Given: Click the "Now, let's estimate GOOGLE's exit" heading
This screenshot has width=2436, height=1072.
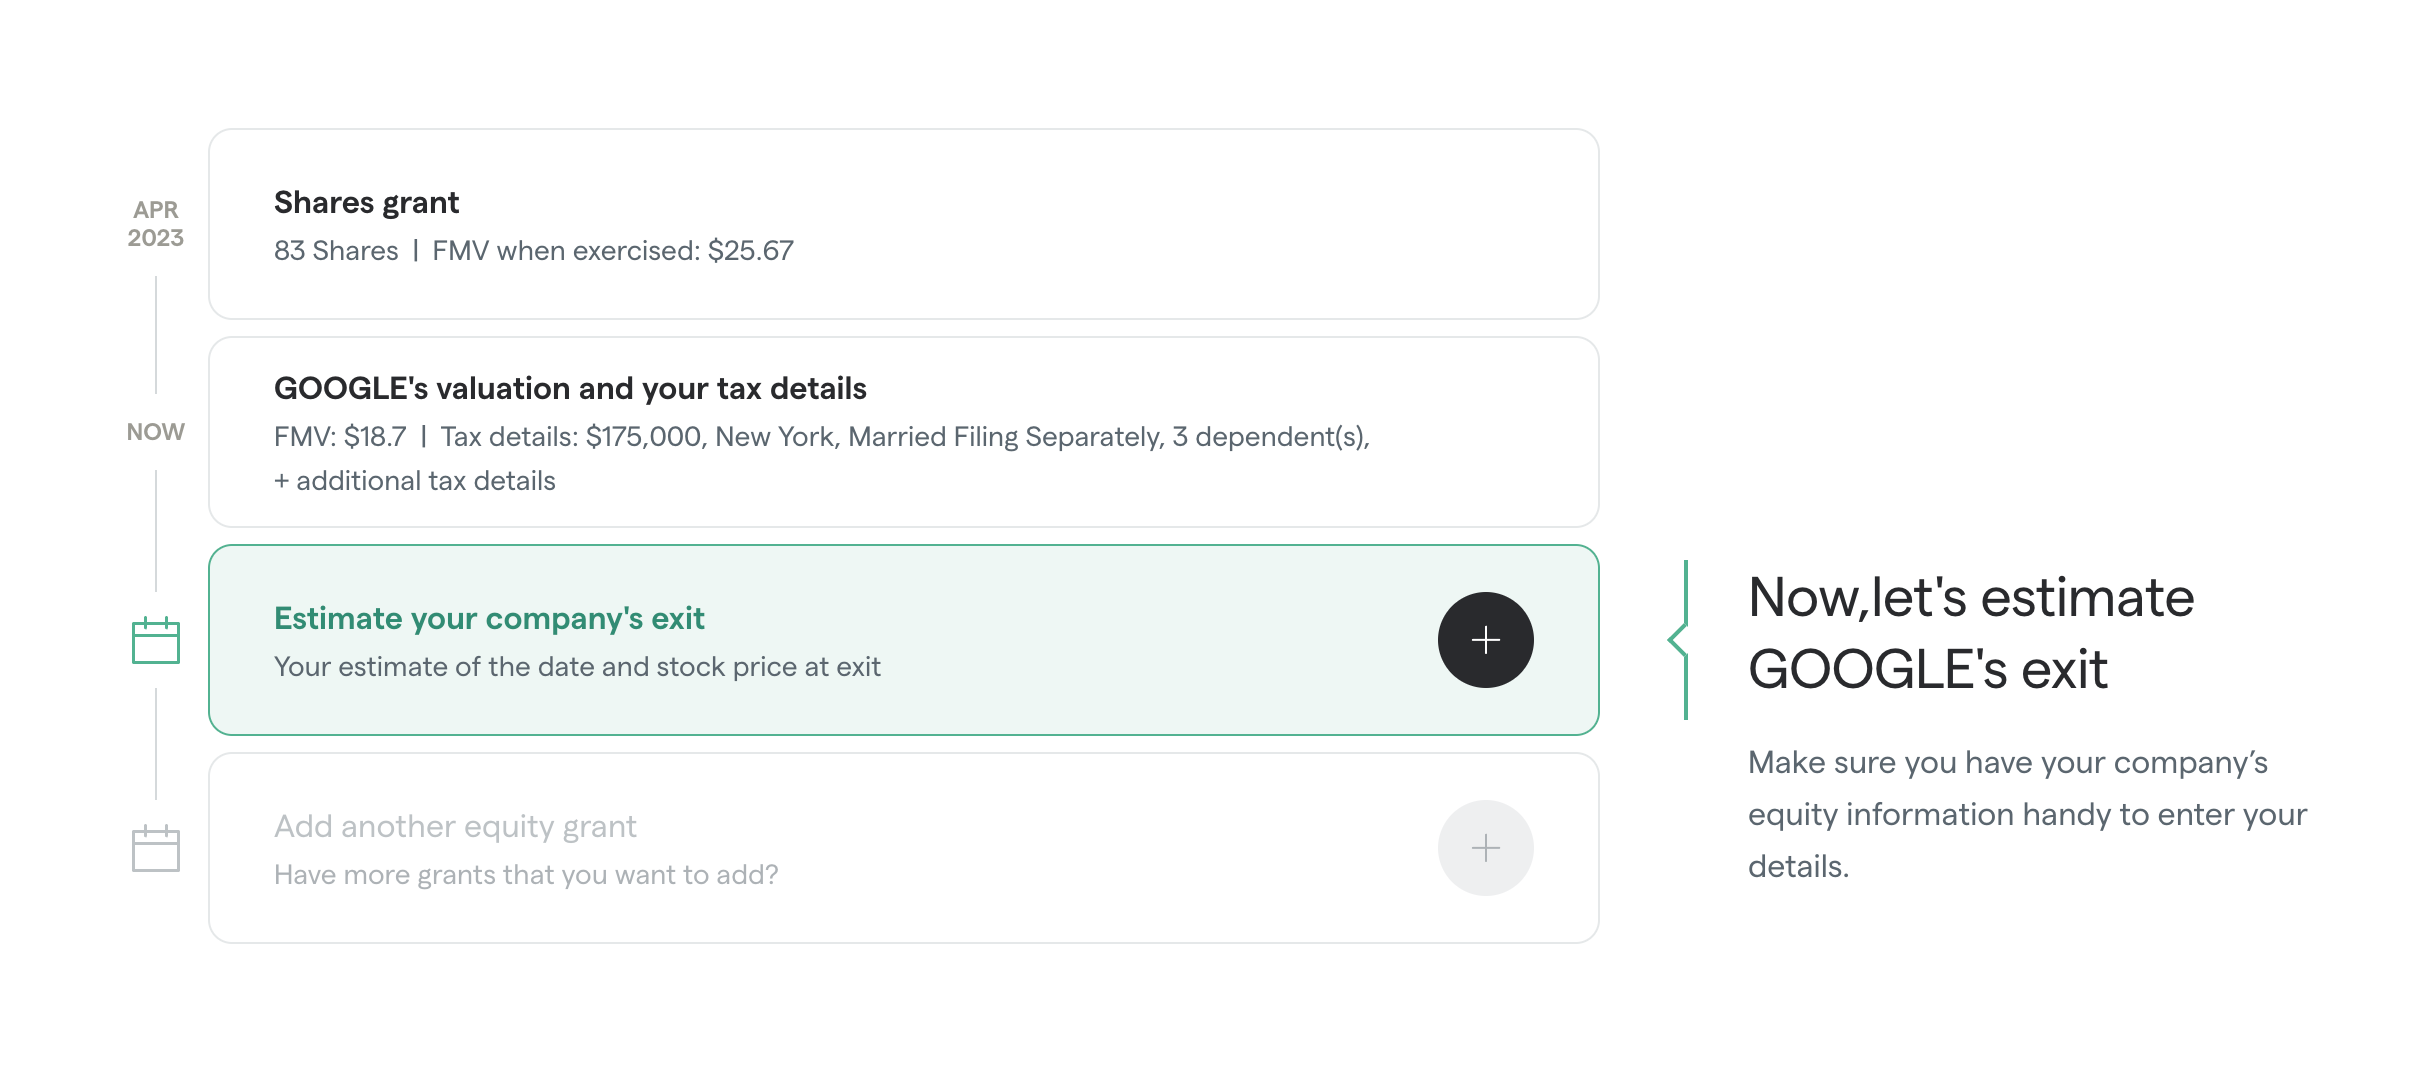Looking at the screenshot, I should tap(1970, 633).
